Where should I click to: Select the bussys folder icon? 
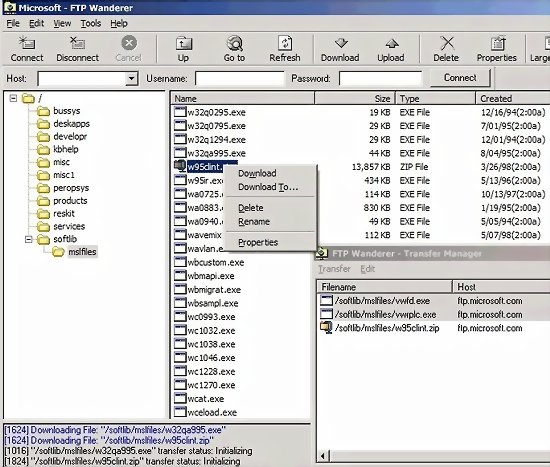pos(43,111)
